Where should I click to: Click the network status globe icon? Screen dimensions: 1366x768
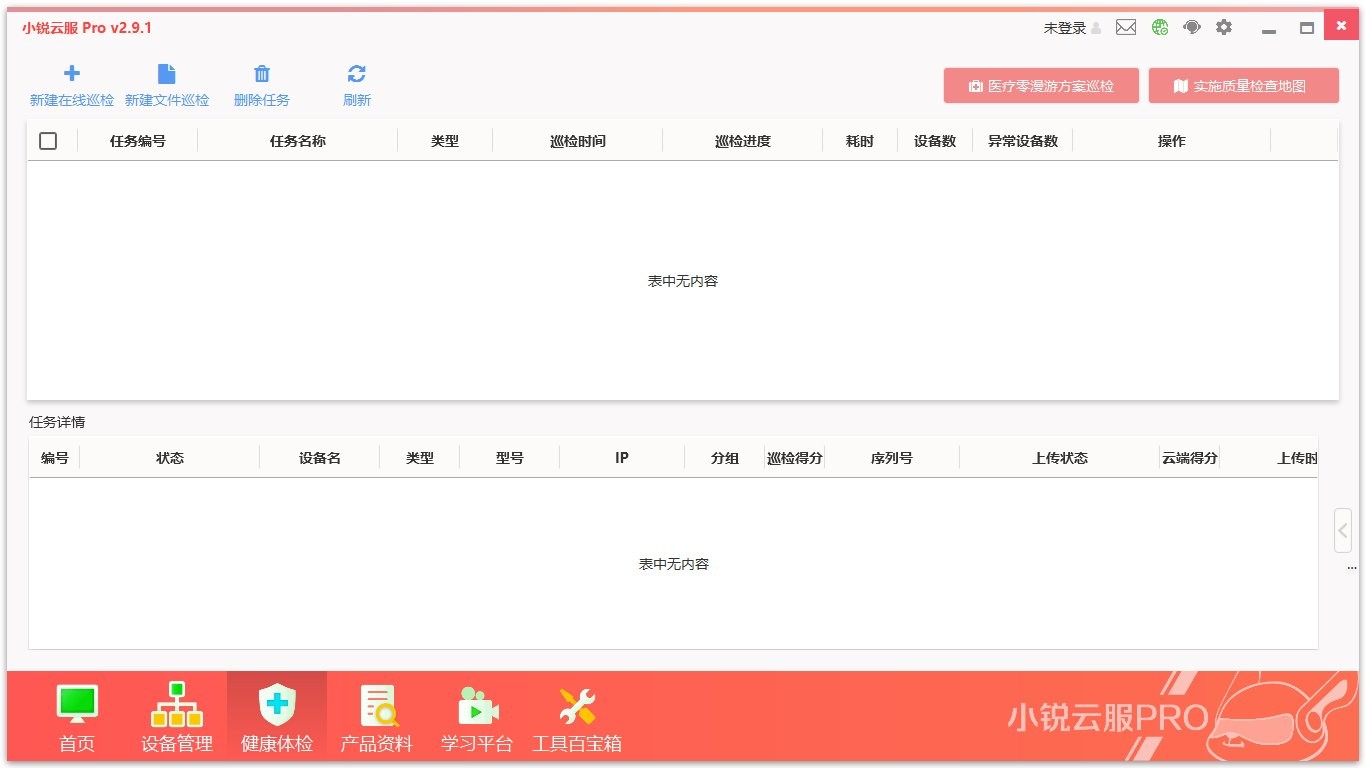pos(1159,27)
